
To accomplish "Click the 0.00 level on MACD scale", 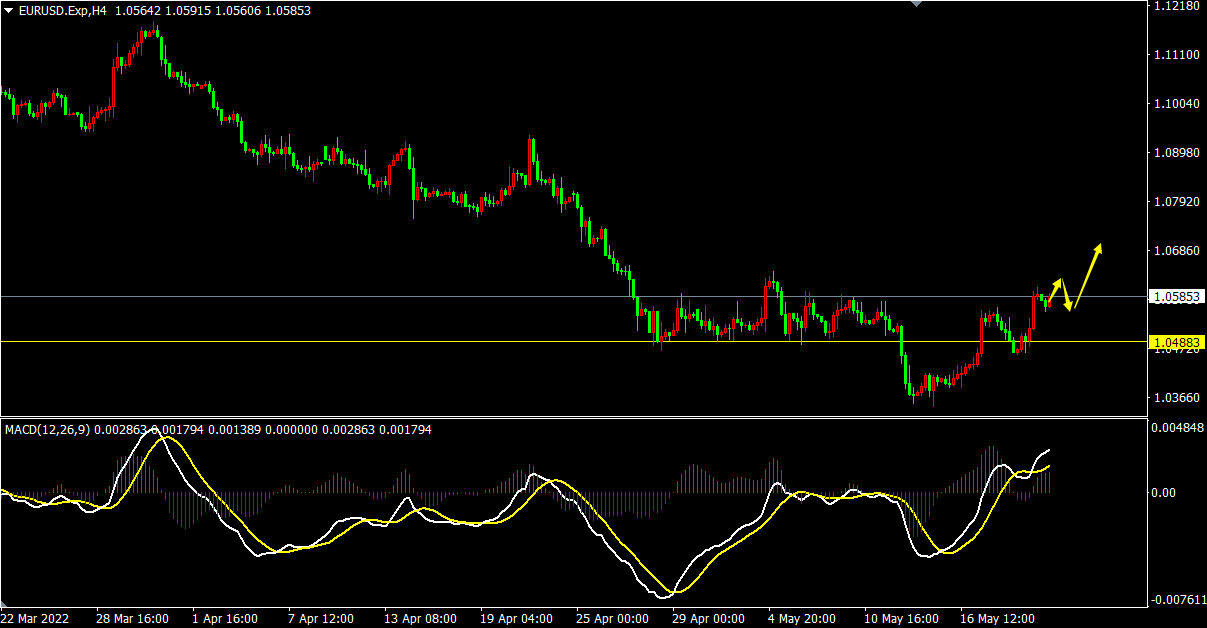I will (x=1166, y=492).
